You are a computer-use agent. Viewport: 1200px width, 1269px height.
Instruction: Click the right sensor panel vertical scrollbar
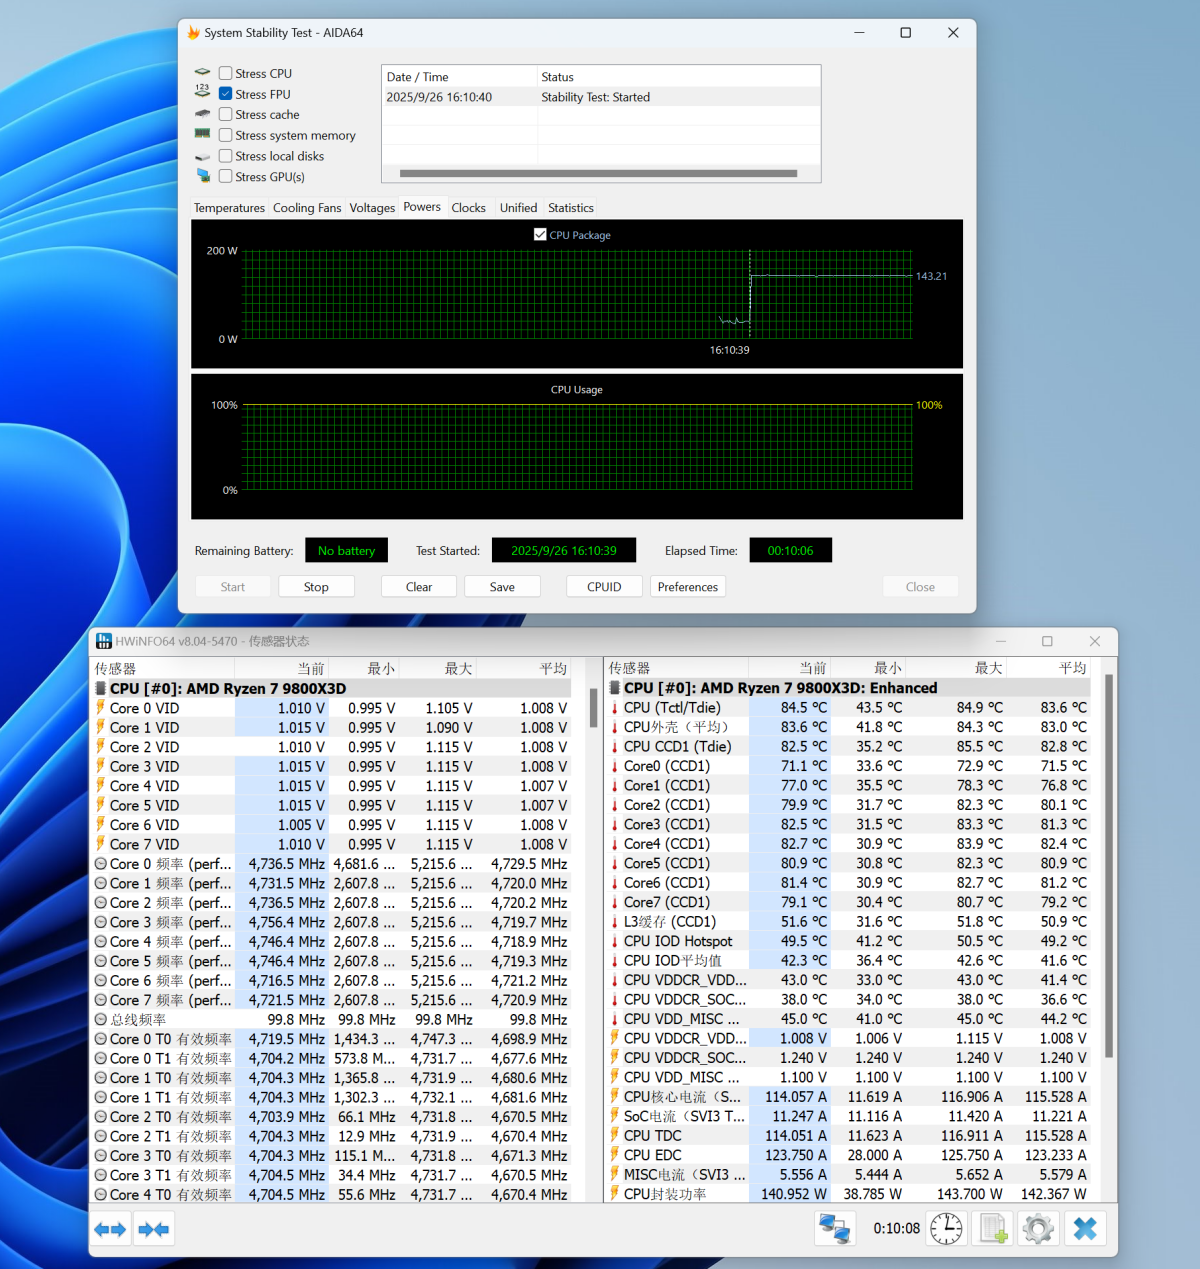(1109, 865)
